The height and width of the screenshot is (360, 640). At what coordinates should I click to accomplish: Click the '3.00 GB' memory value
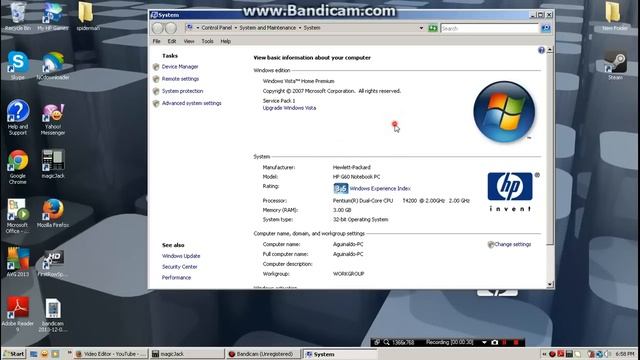pos(342,210)
